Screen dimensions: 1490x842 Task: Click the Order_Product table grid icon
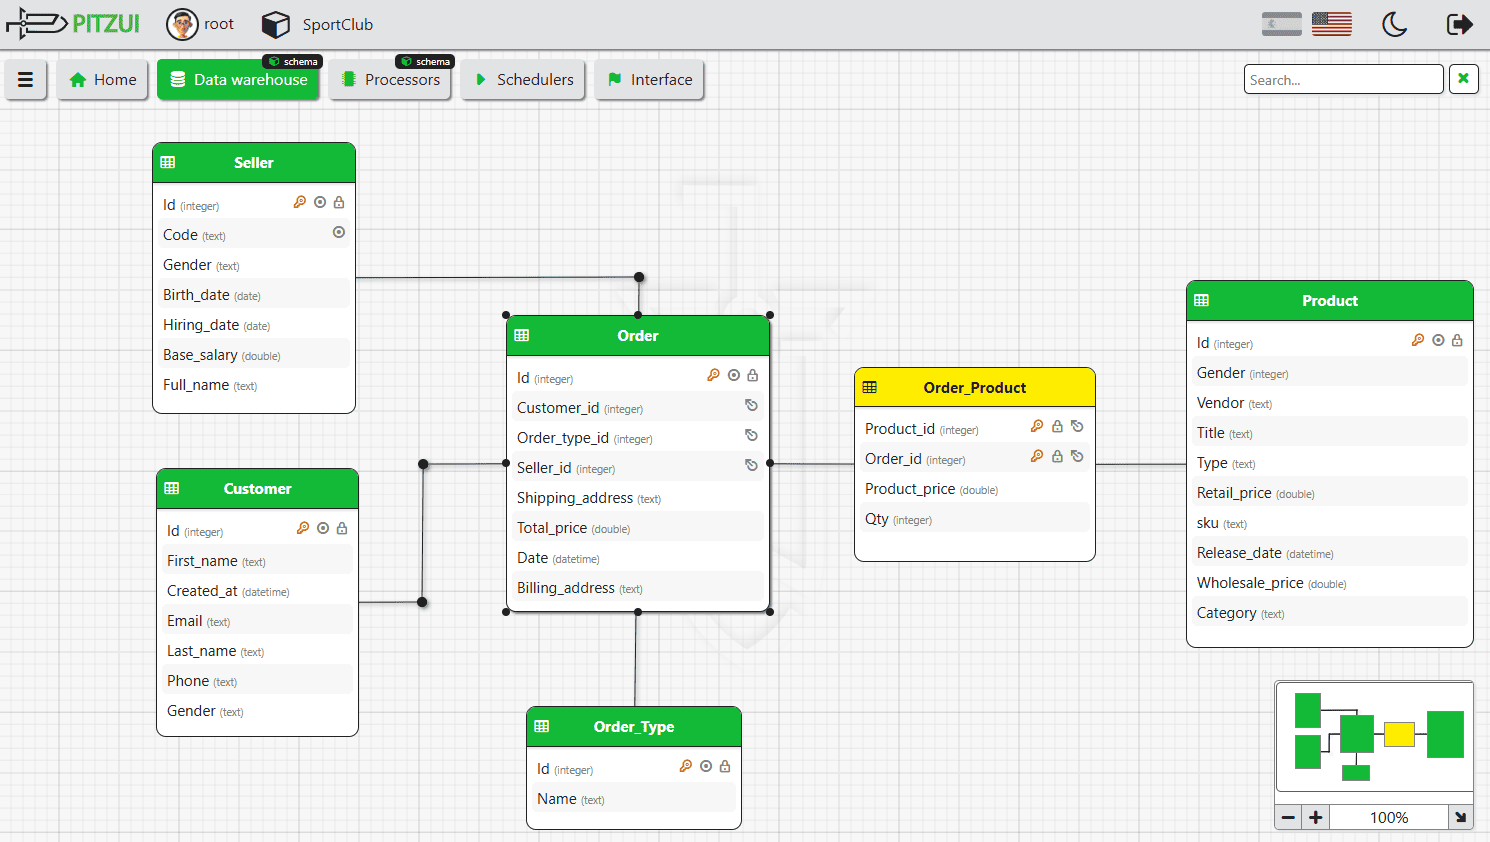[x=870, y=387]
